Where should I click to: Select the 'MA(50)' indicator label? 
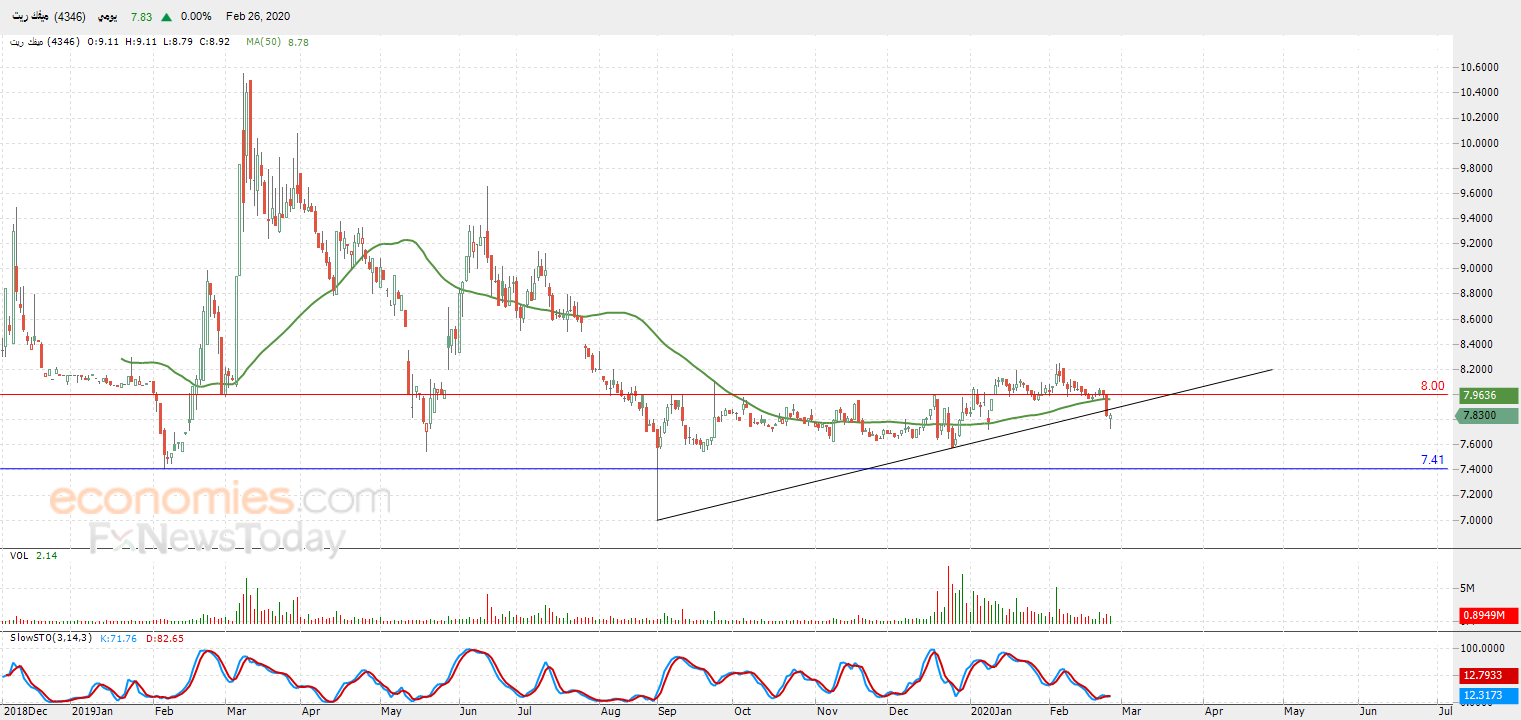point(264,42)
